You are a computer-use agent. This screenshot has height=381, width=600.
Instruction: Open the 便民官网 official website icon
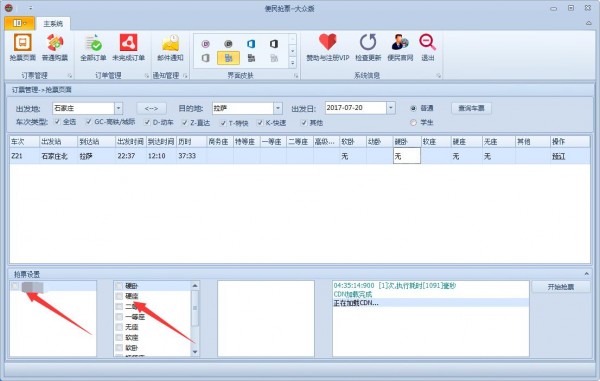[400, 42]
